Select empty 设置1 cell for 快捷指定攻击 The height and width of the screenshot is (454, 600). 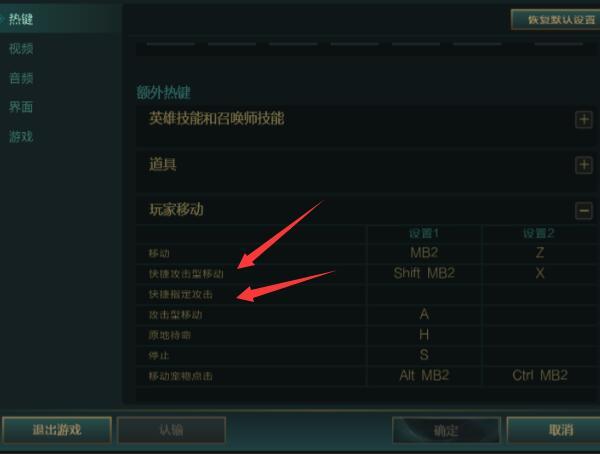tap(424, 294)
